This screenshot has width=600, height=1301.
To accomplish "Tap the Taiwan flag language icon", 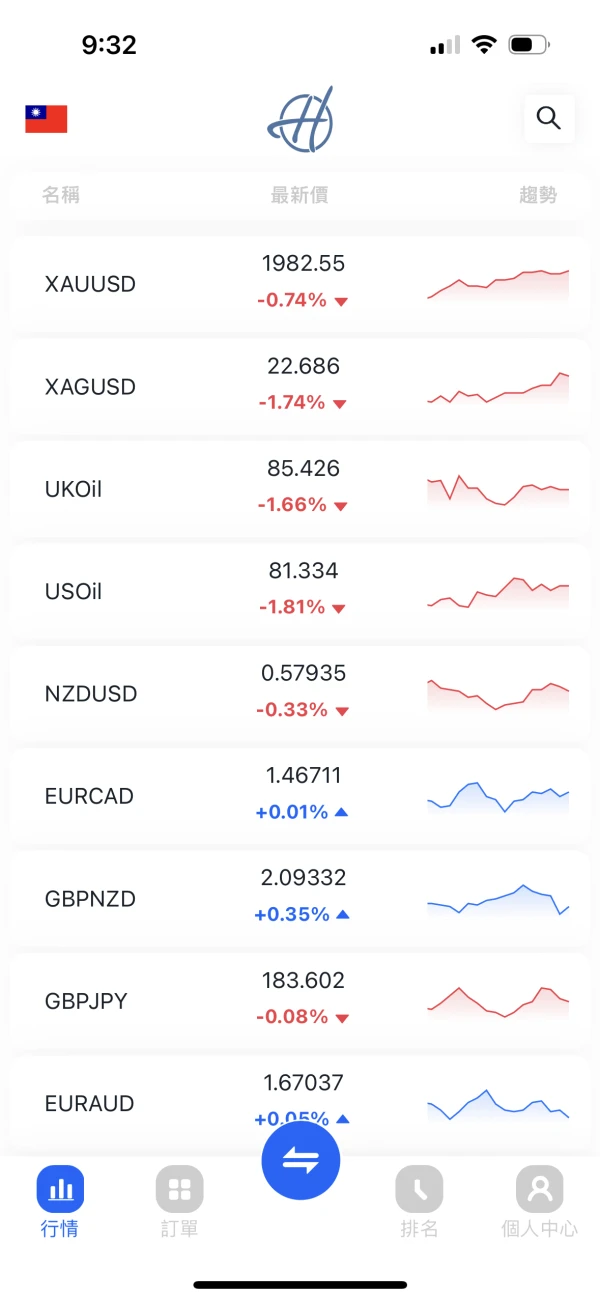I will (x=46, y=119).
